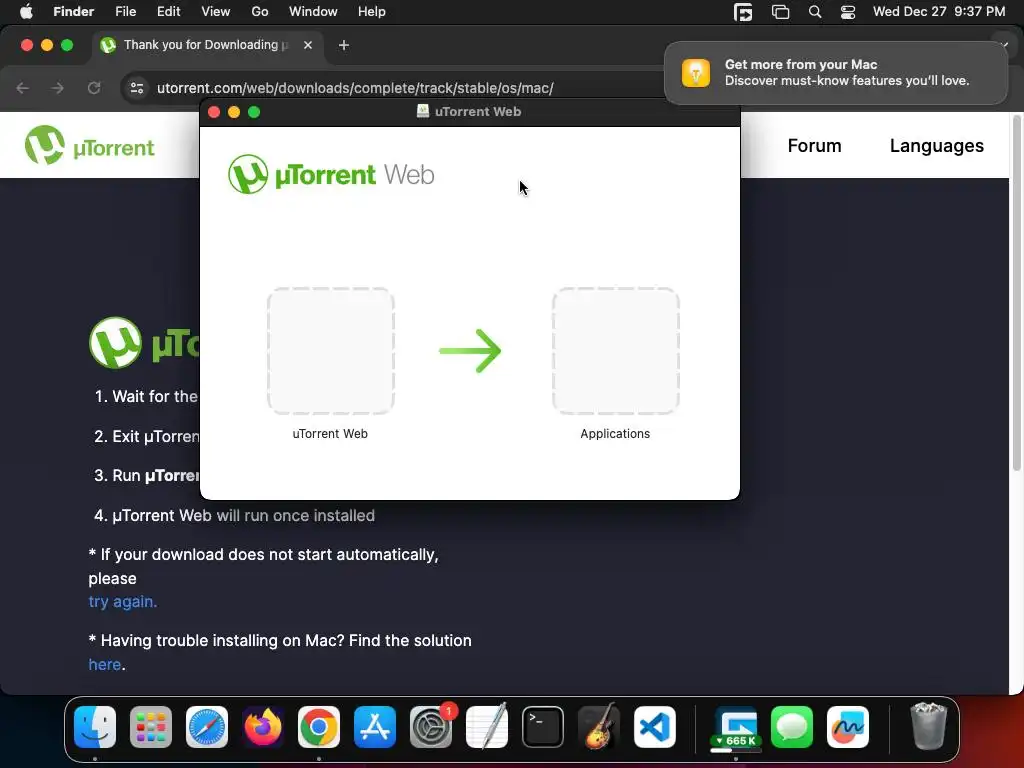This screenshot has height=768, width=1024.
Task: Close the Thank you for Downloading tab
Action: 308,45
